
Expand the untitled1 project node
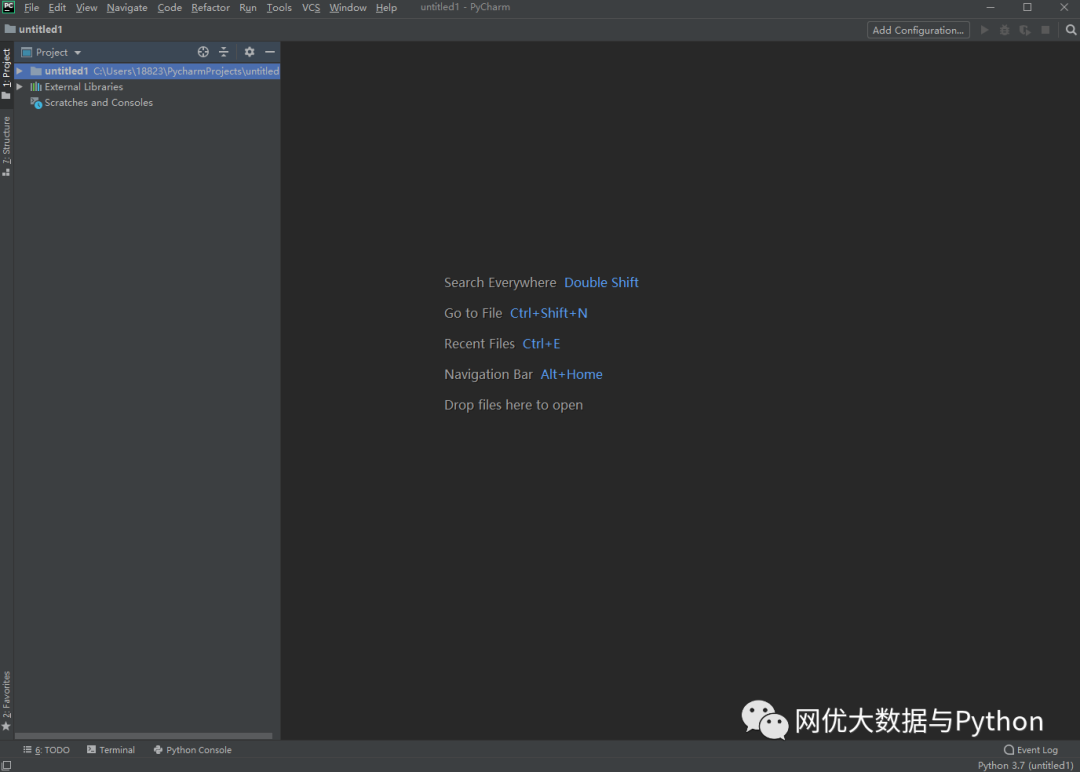point(20,71)
